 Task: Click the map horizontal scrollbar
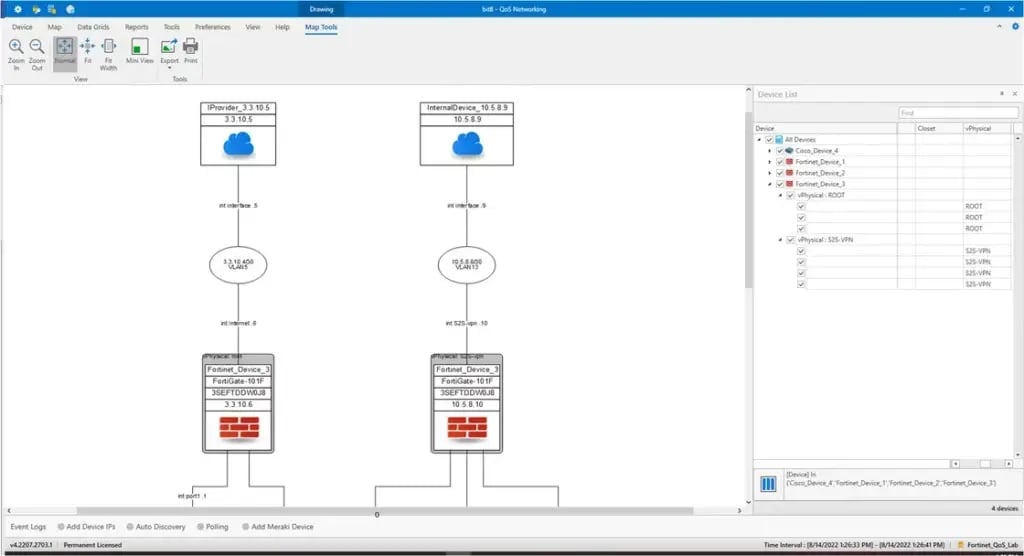(385, 510)
